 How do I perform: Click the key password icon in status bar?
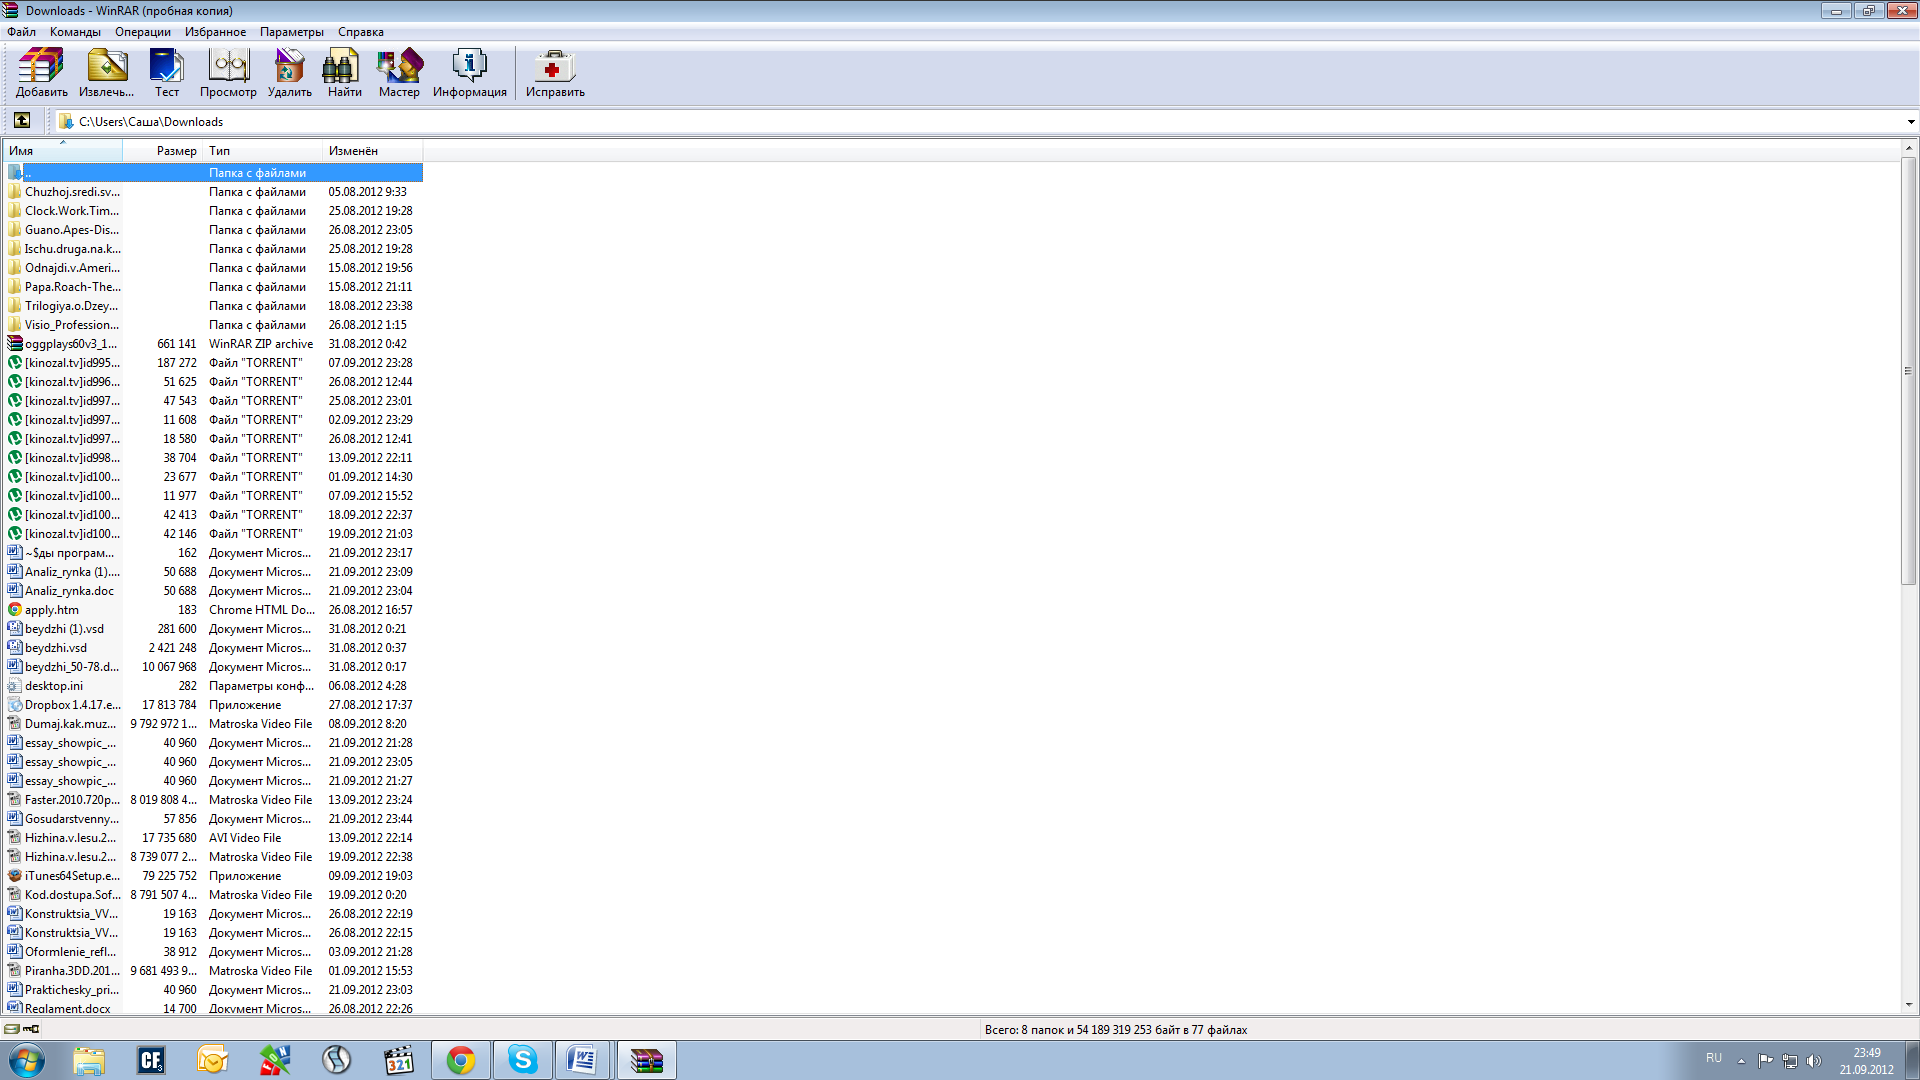click(x=31, y=1029)
